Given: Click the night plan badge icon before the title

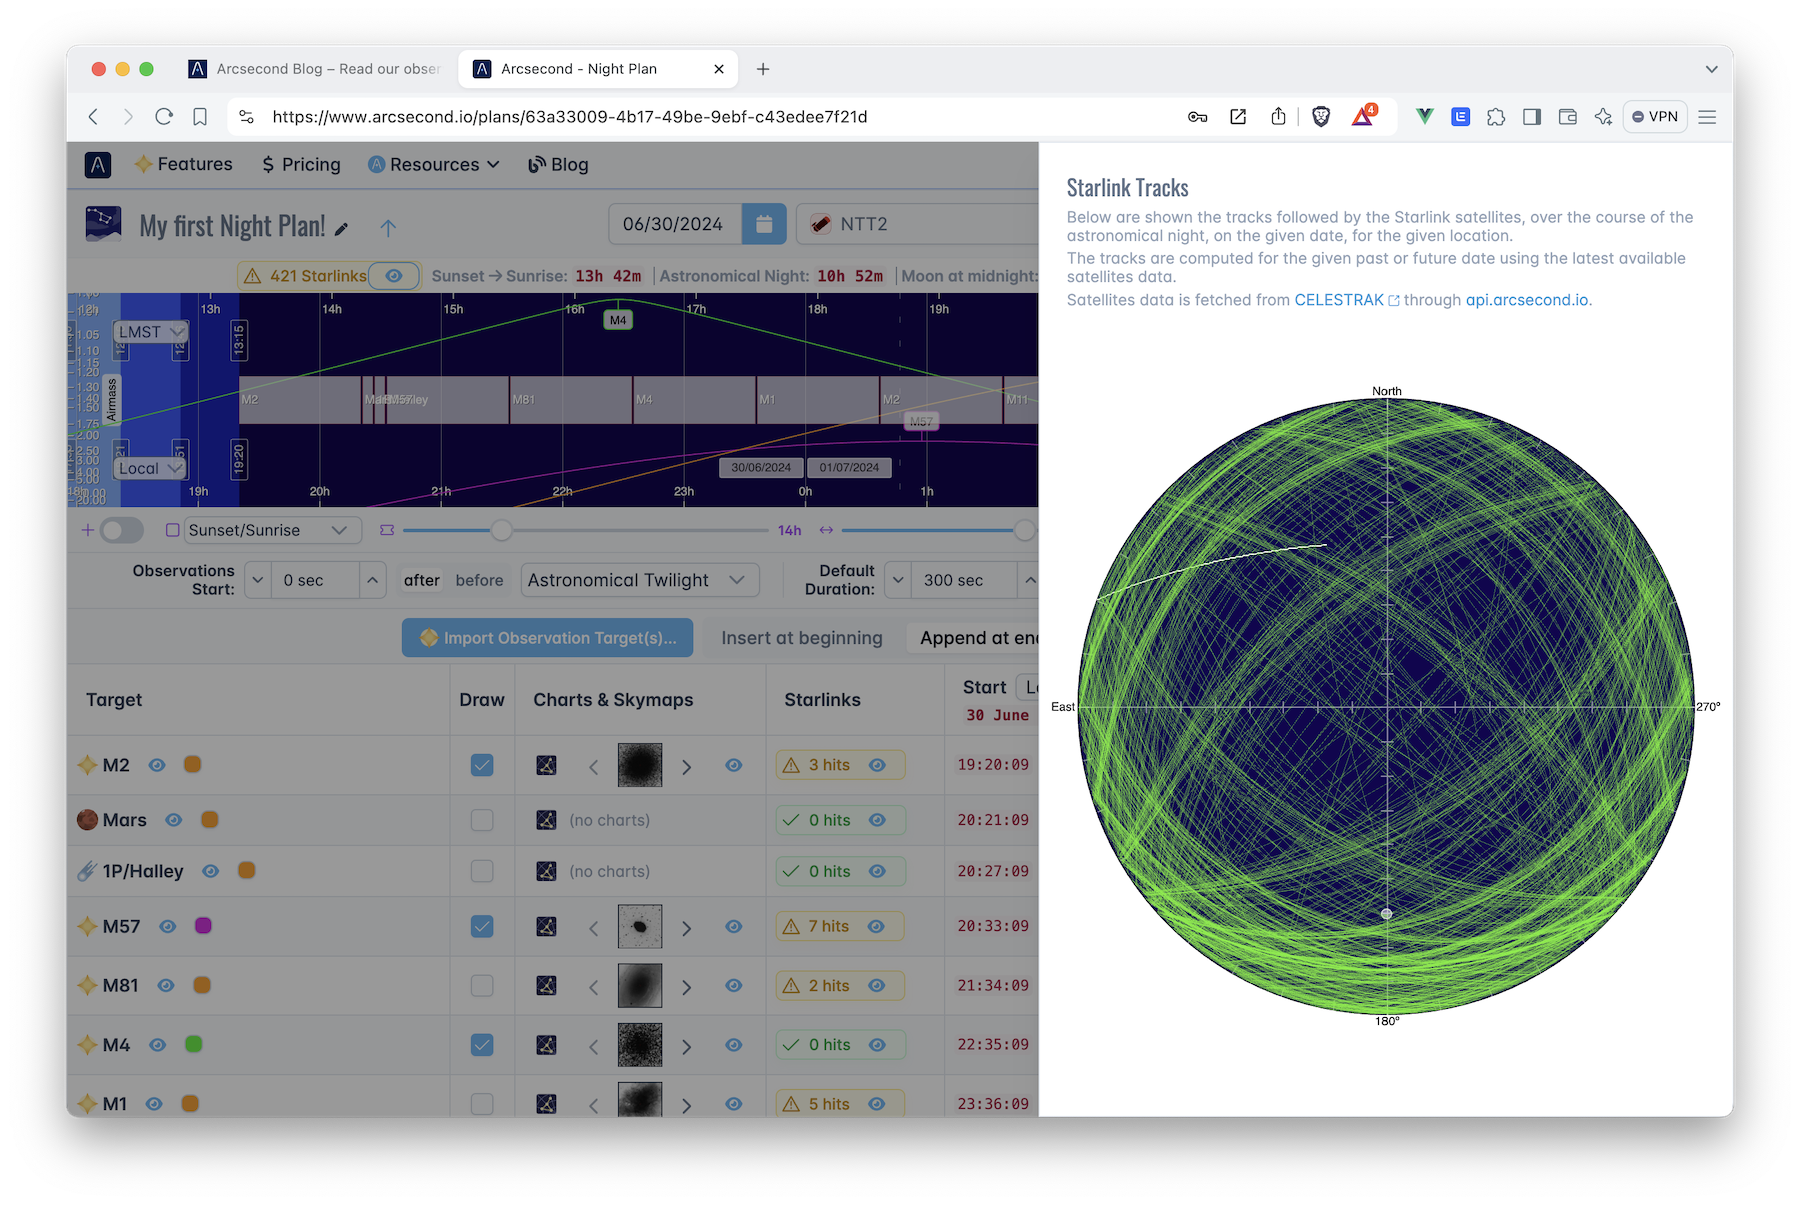Looking at the screenshot, I should [x=103, y=223].
